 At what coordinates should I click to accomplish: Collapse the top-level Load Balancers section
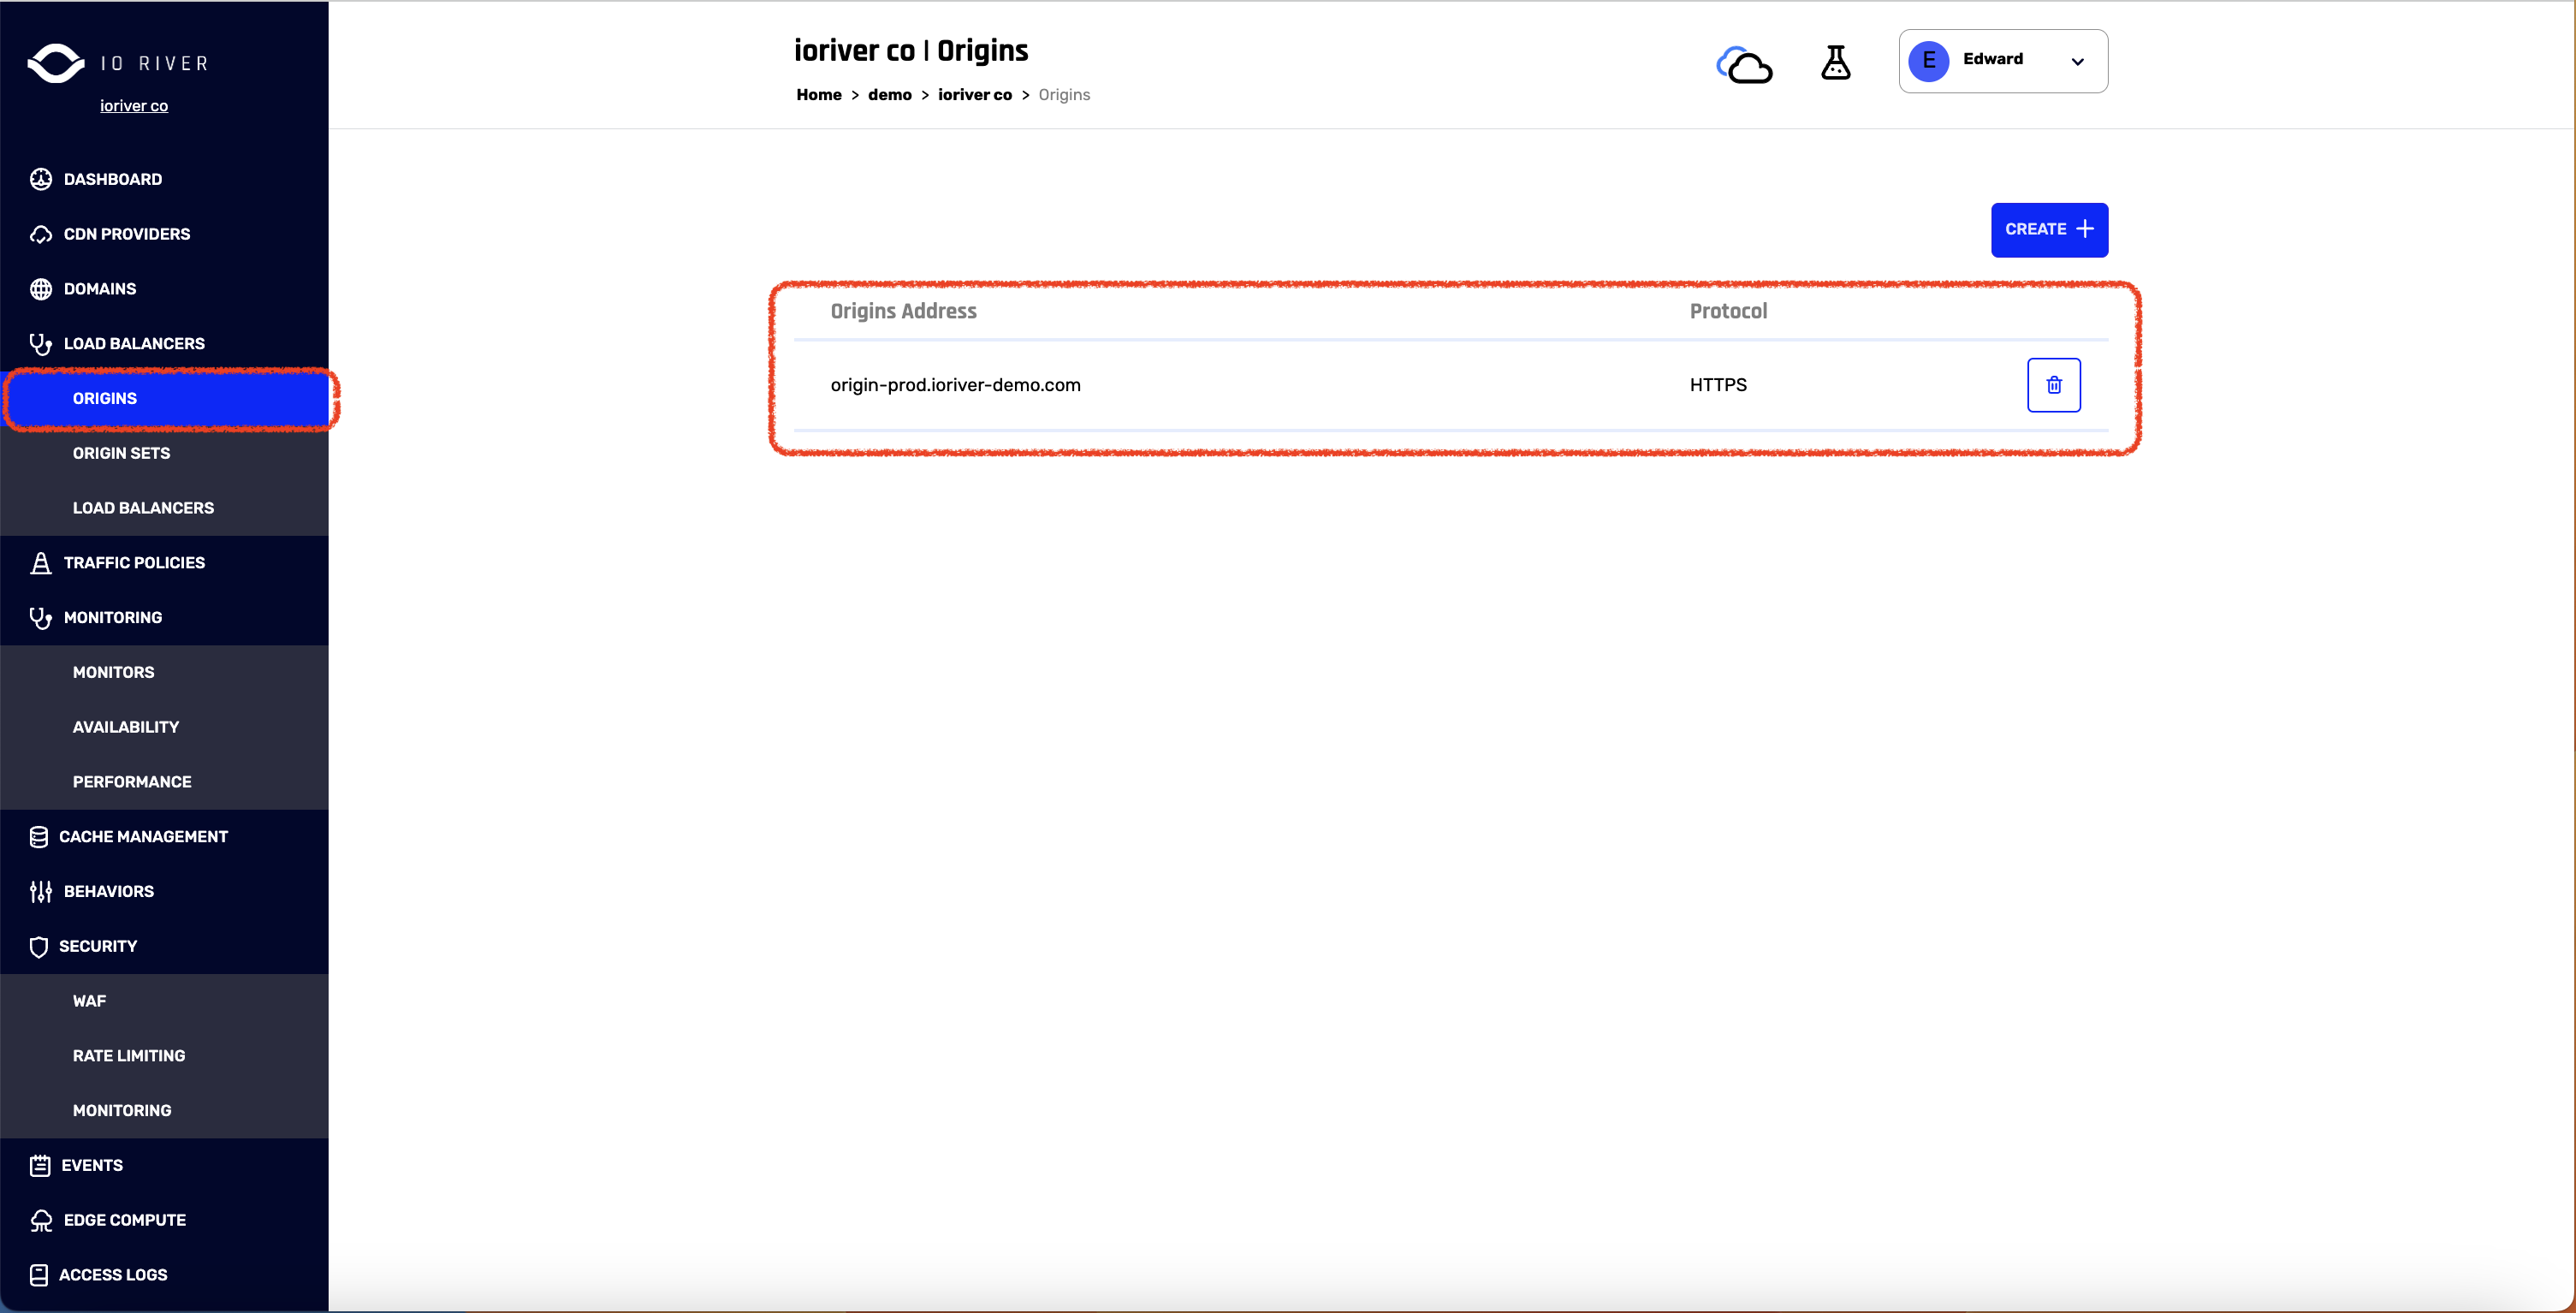coord(134,344)
